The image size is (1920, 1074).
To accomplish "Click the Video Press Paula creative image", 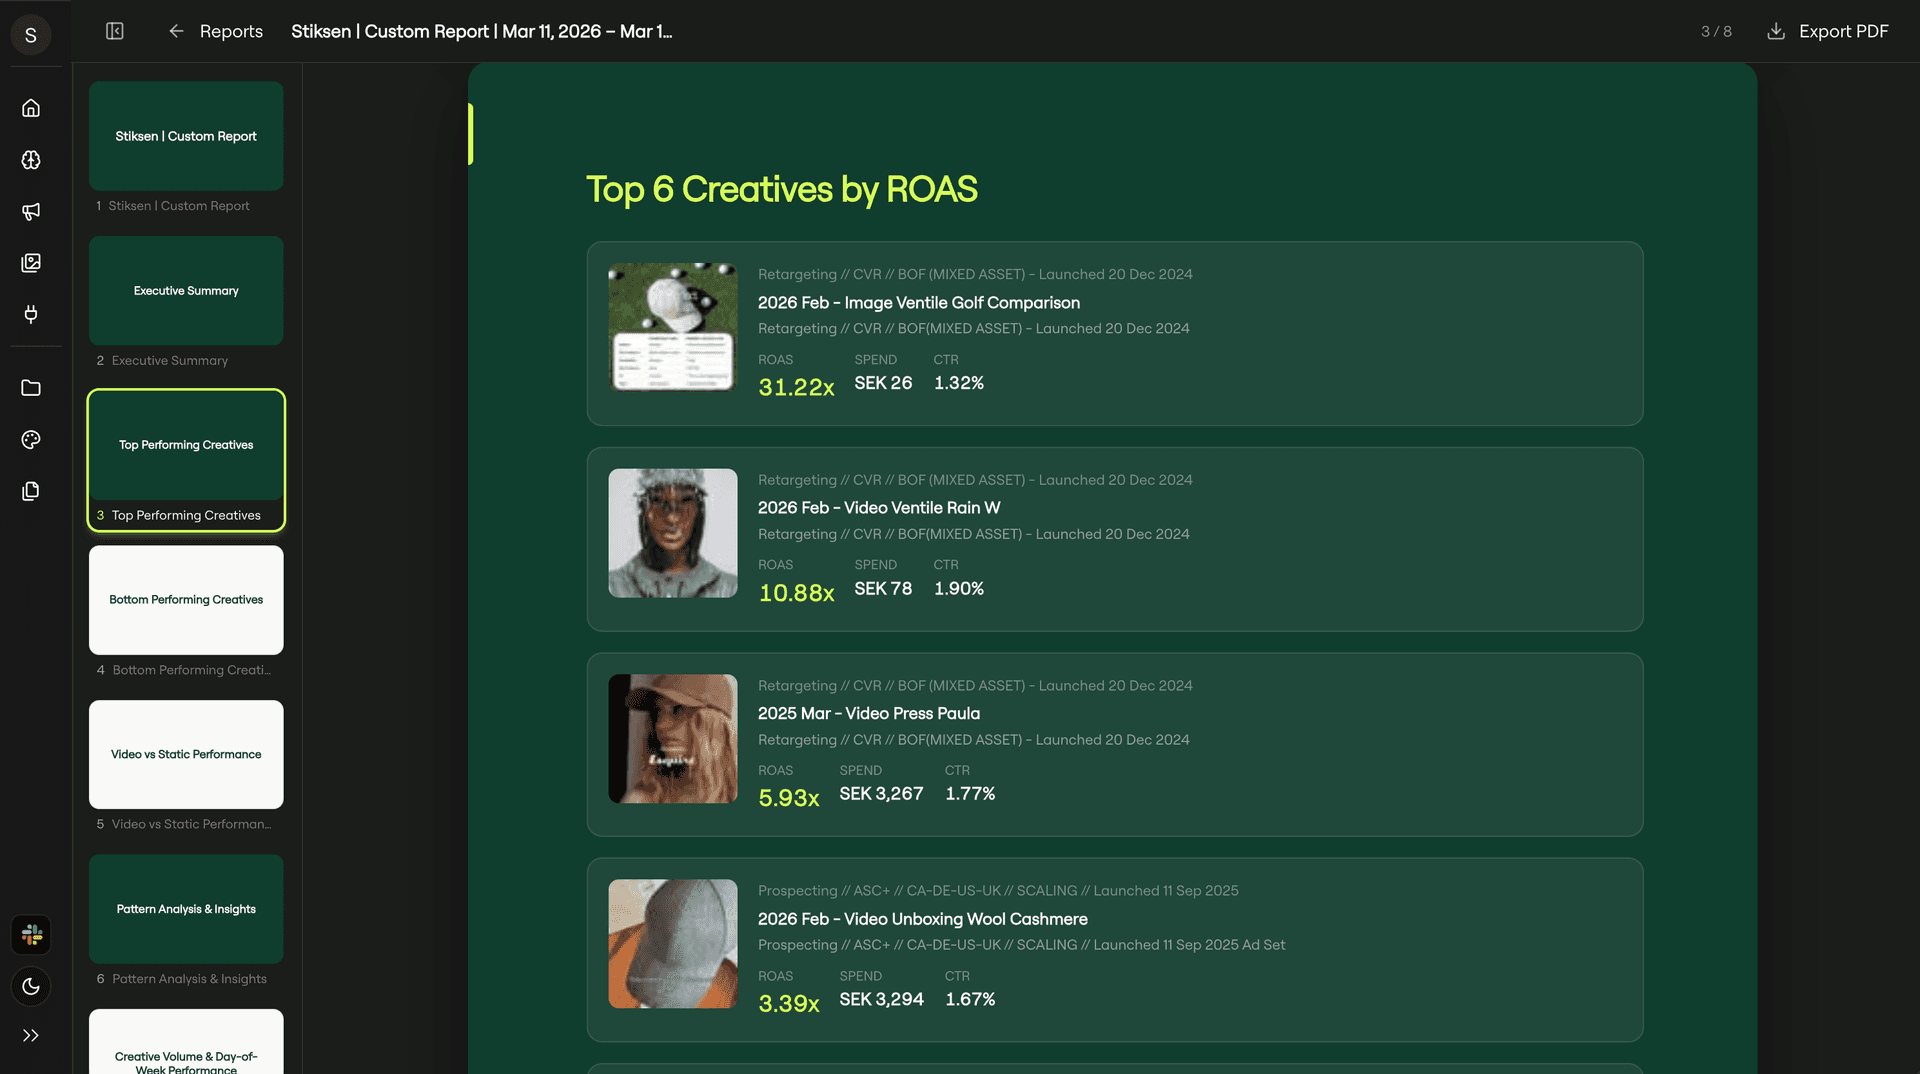I will [673, 739].
